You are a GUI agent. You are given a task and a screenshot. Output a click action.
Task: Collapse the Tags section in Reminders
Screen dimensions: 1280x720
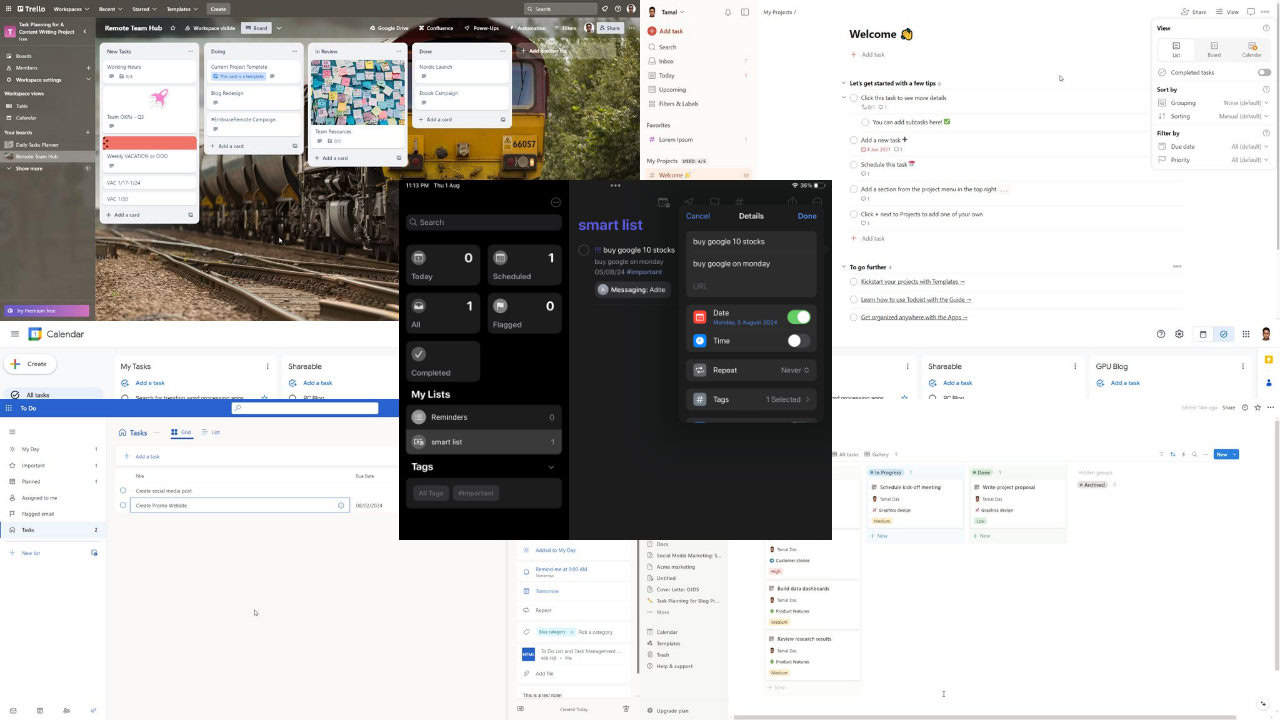[x=551, y=467]
